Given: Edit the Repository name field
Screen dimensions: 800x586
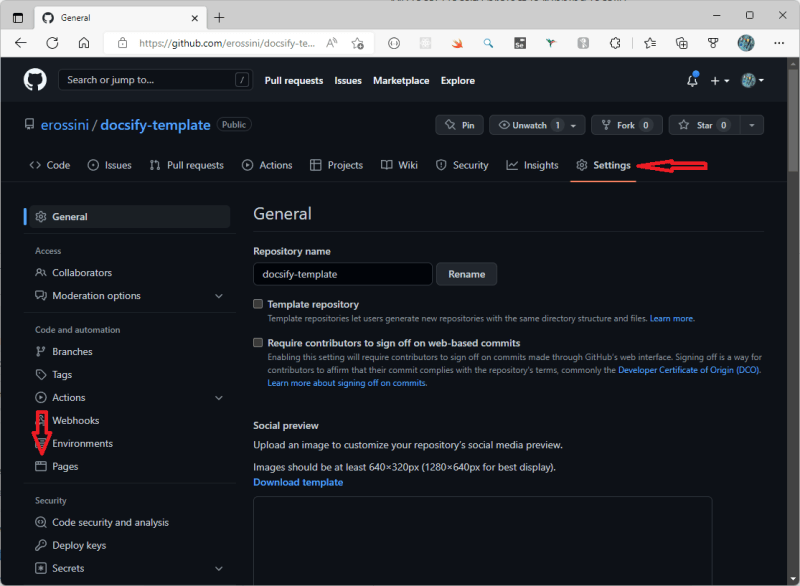Looking at the screenshot, I should click(343, 274).
